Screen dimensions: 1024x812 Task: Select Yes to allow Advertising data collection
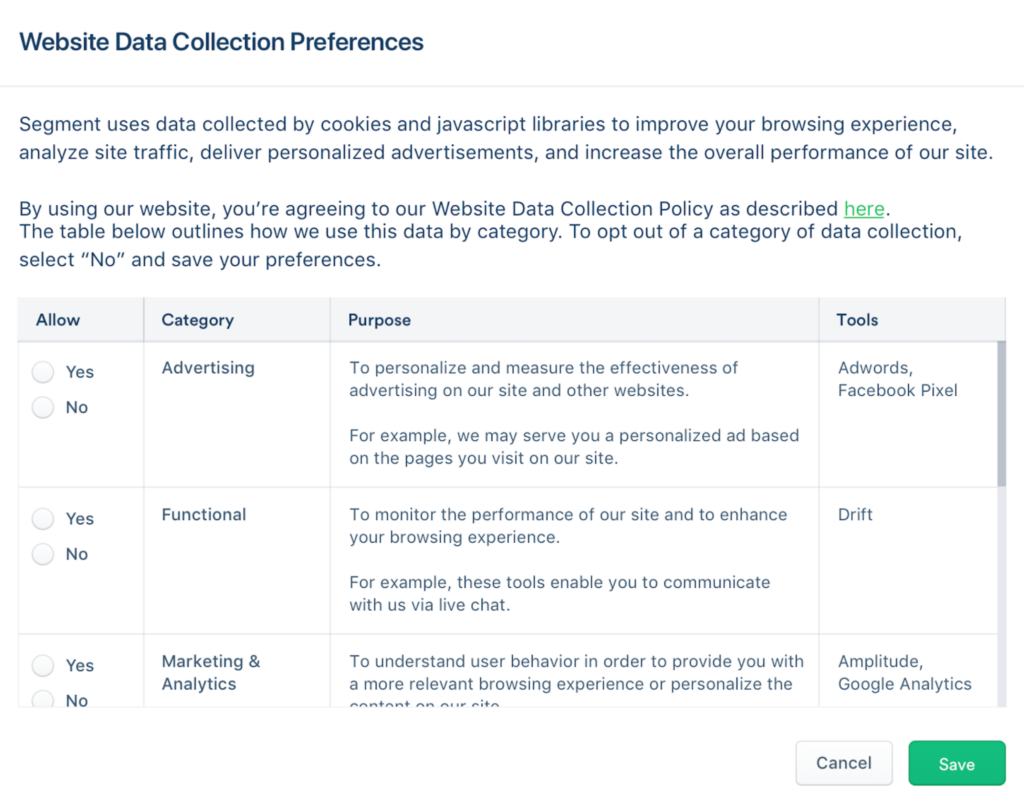coord(42,371)
